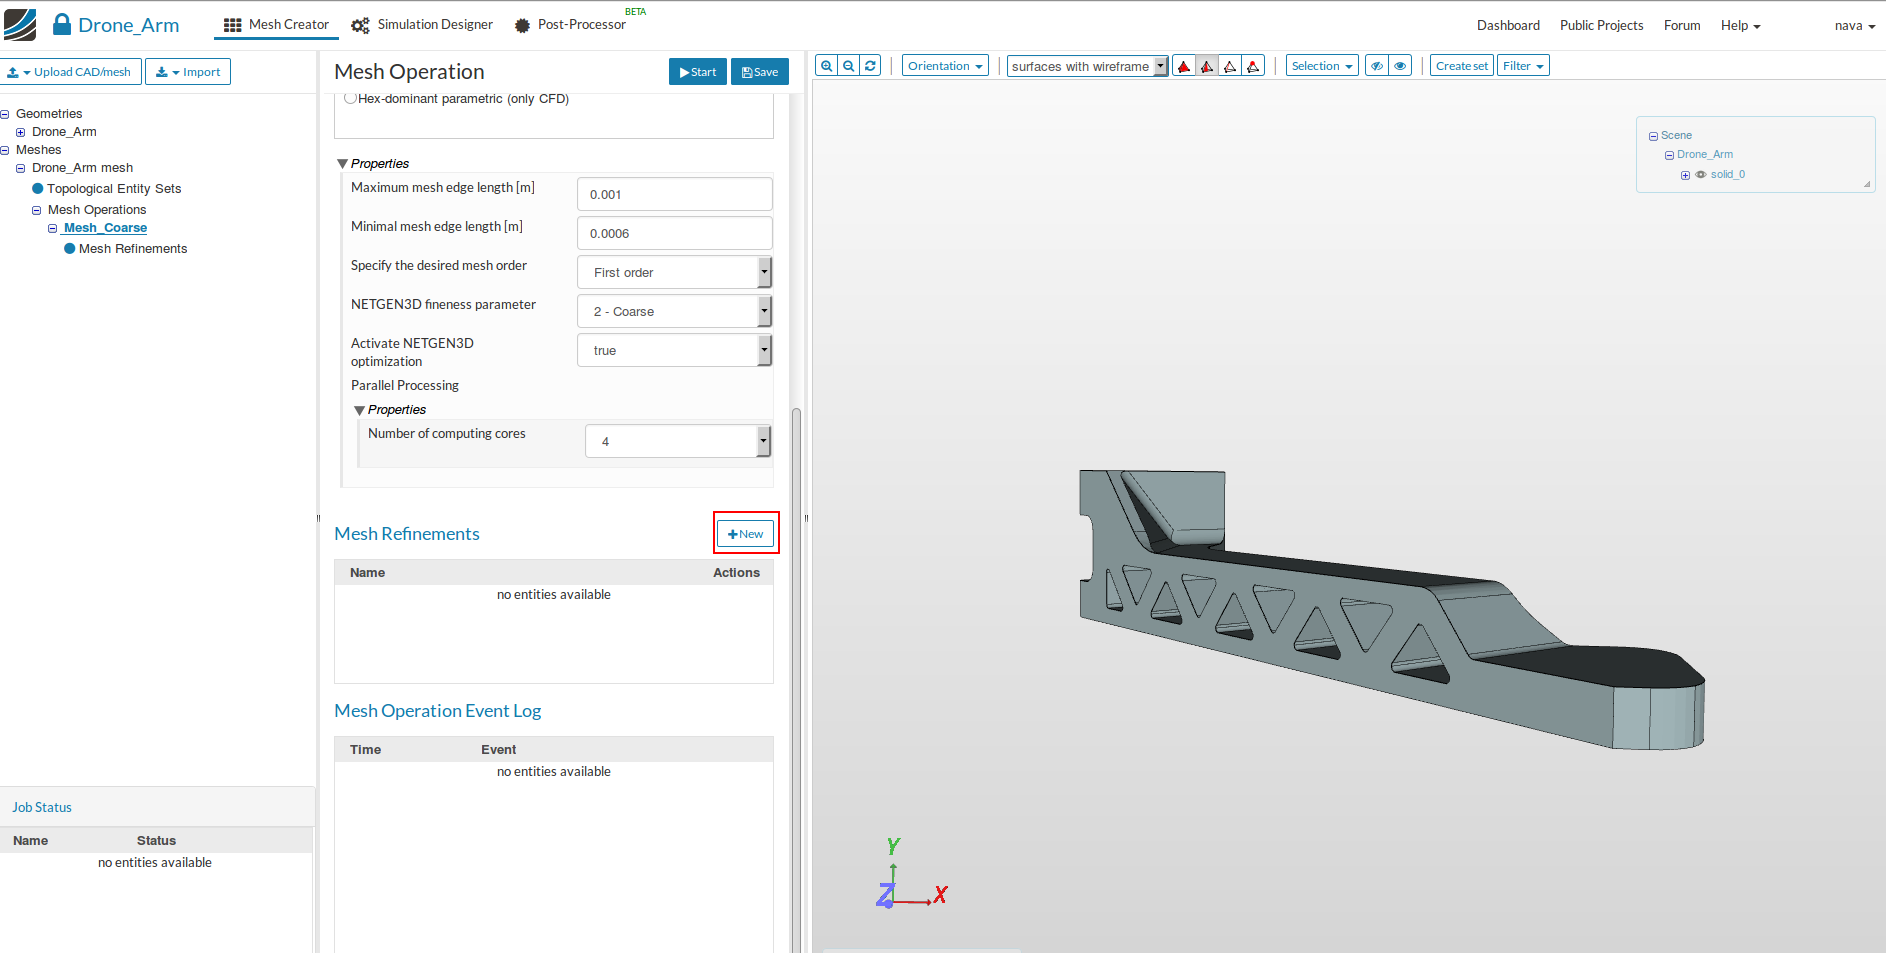Zoom in on the 3D viewer
The height and width of the screenshot is (953, 1886).
[827, 66]
